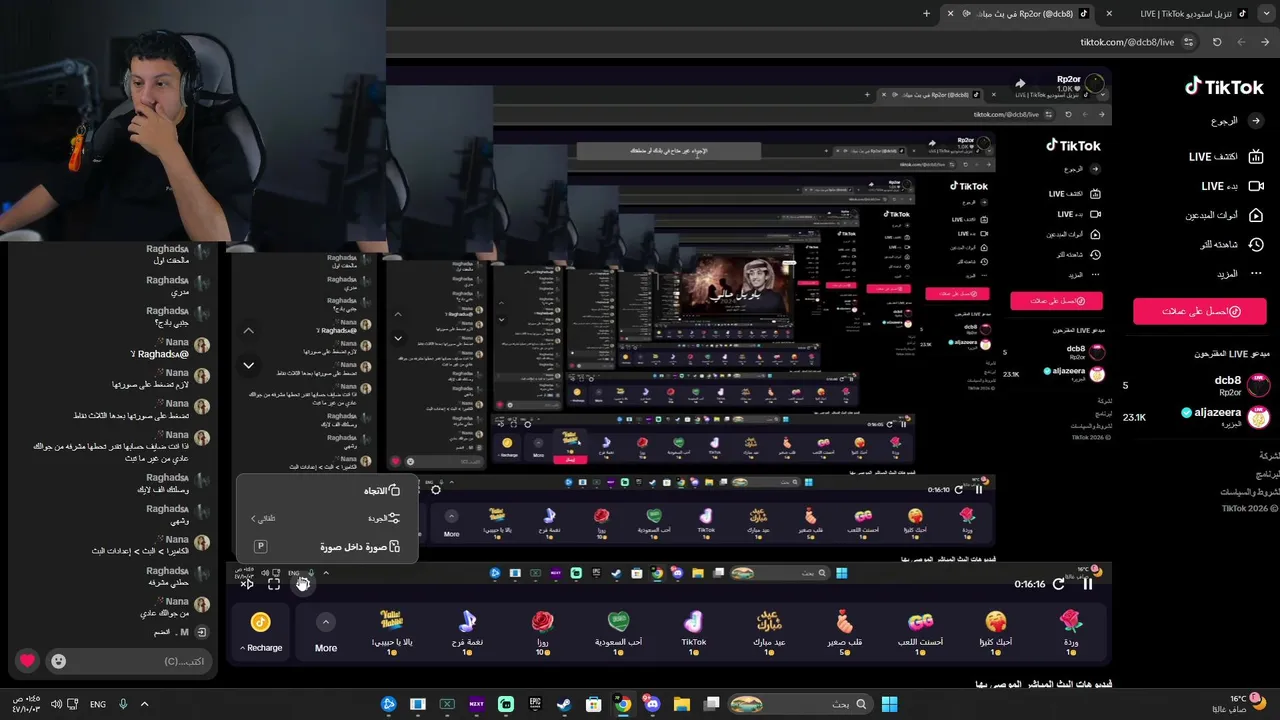Toggle the player mute button
Image resolution: width=1280 pixels, height=720 pixels.
(246, 584)
